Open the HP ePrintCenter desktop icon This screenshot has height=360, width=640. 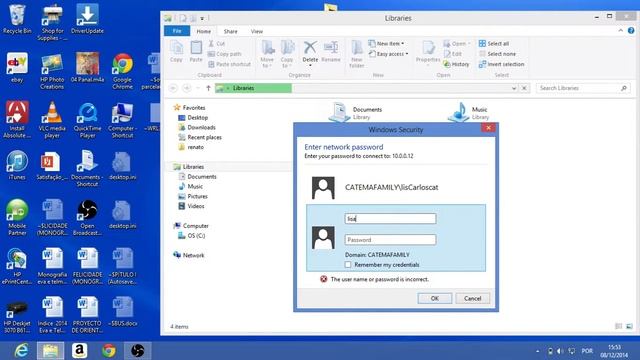(17, 266)
